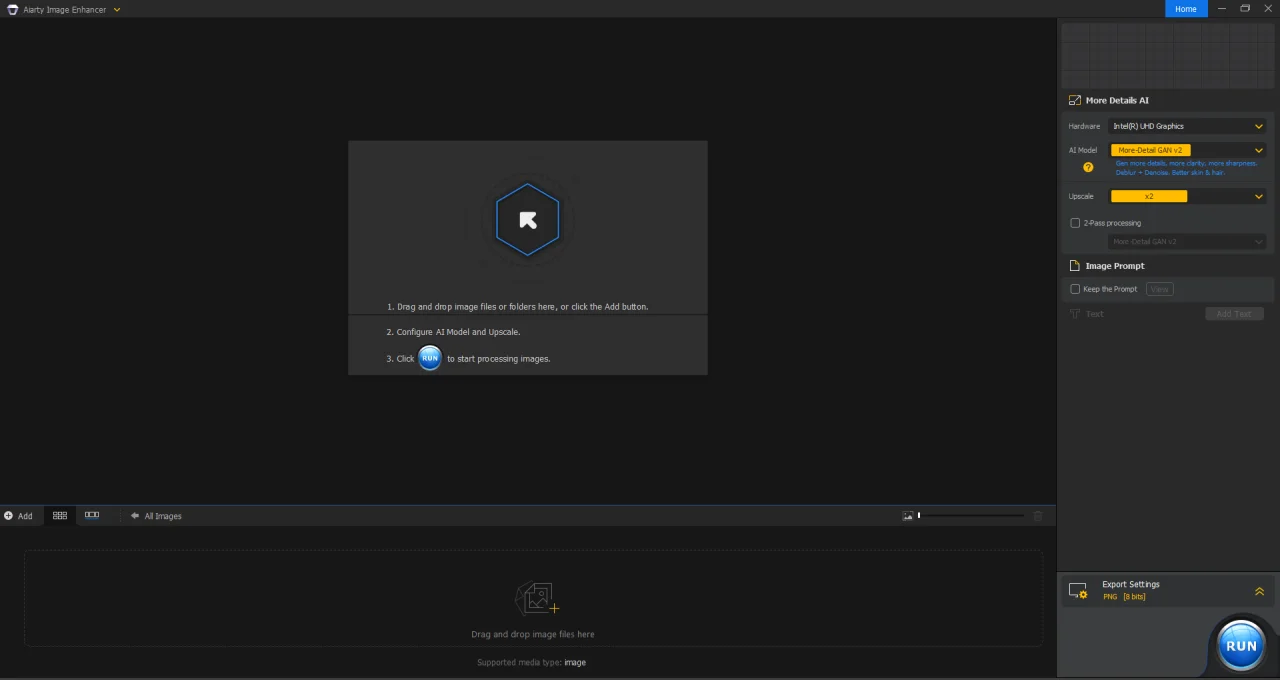Click the add image placeholder icon
Viewport: 1280px width, 680px height.
coord(537,598)
